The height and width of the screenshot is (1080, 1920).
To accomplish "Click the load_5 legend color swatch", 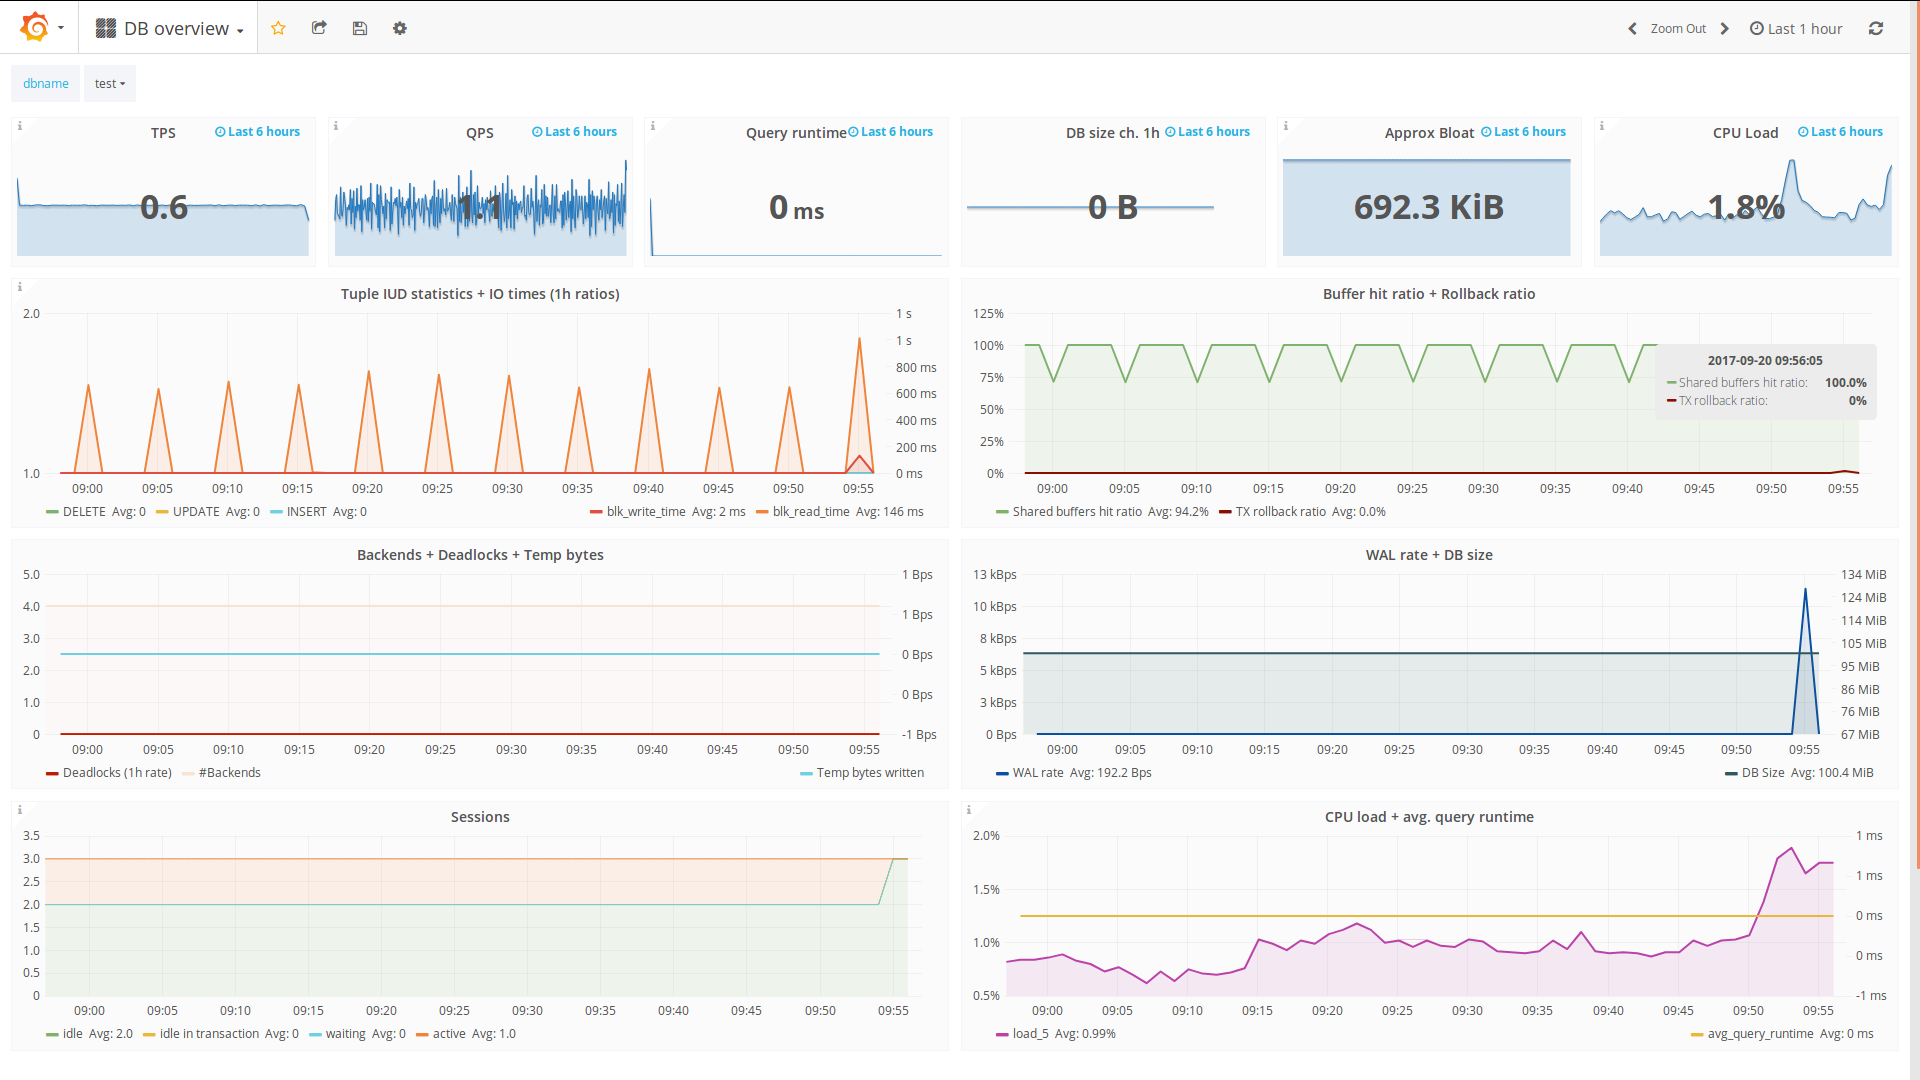I will click(1002, 1034).
